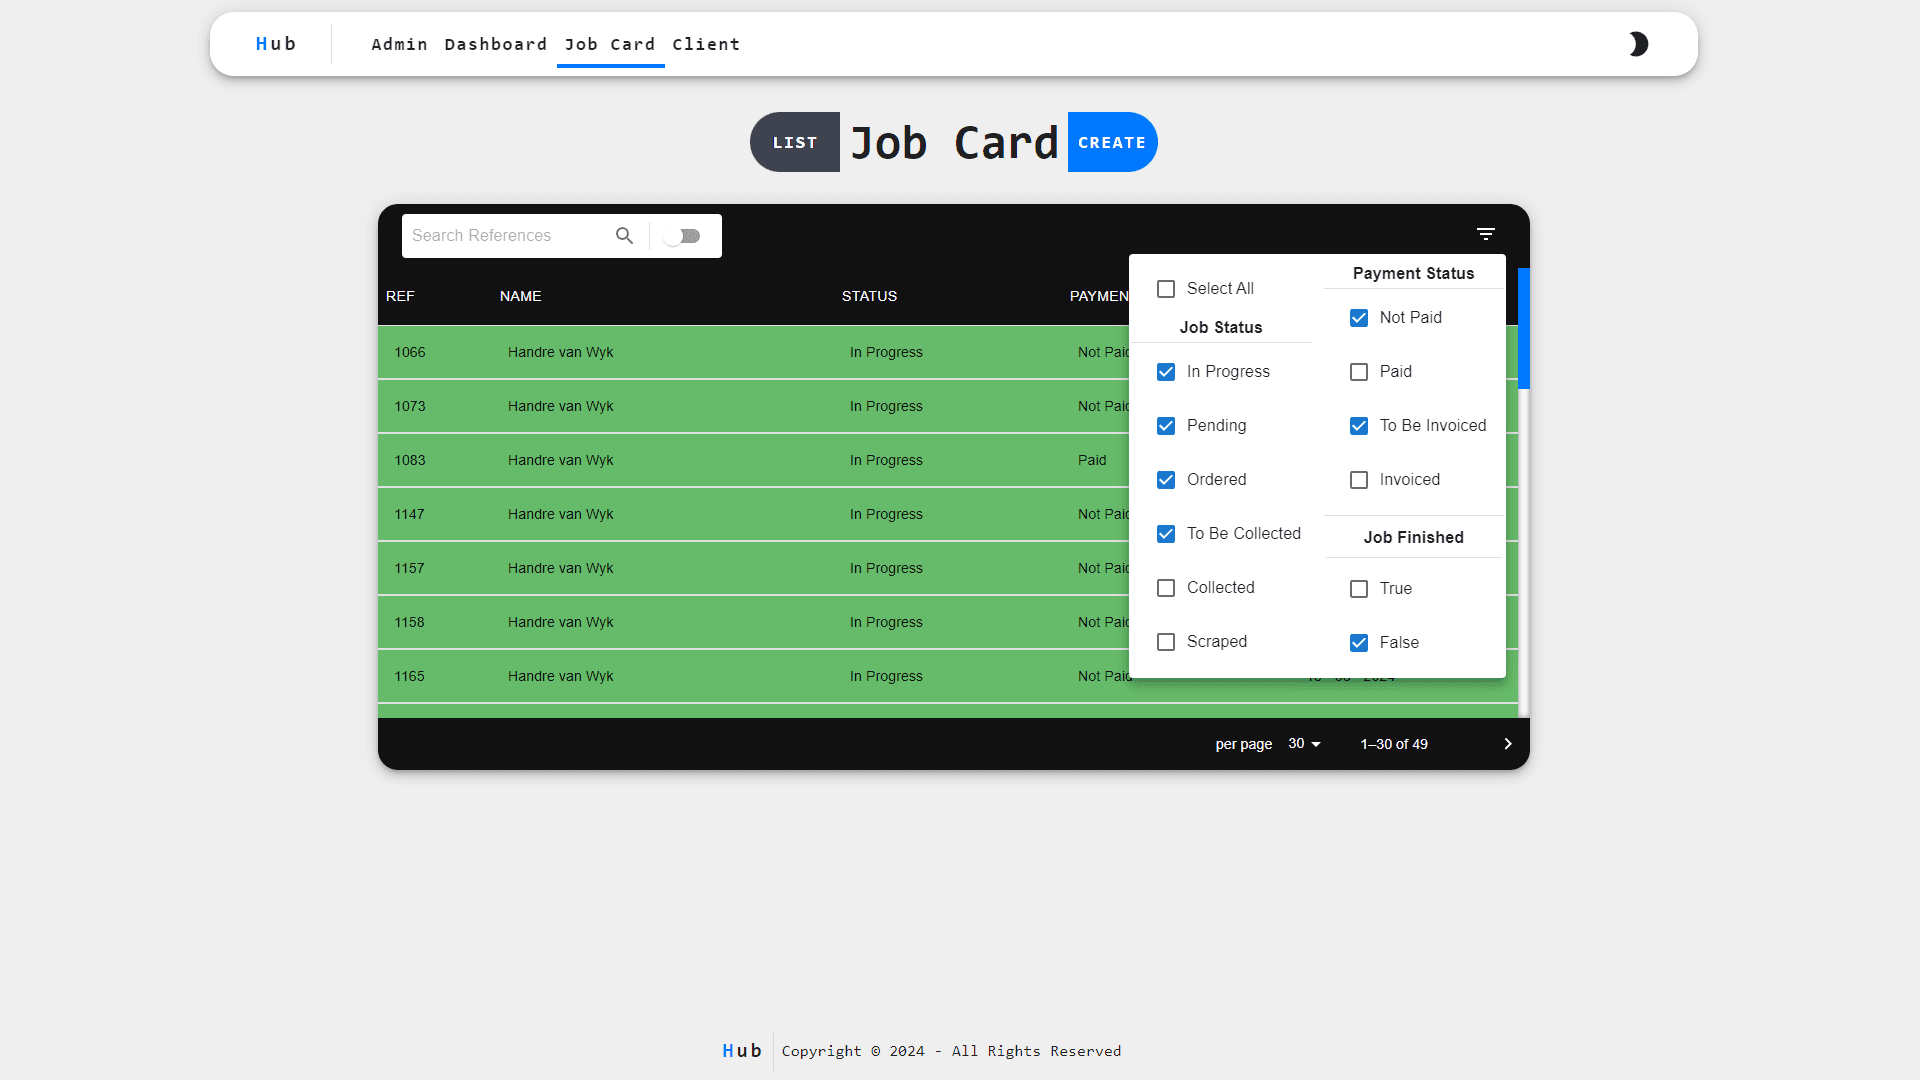This screenshot has width=1920, height=1080.
Task: Go to next page with the chevron arrow
Action: click(x=1507, y=743)
